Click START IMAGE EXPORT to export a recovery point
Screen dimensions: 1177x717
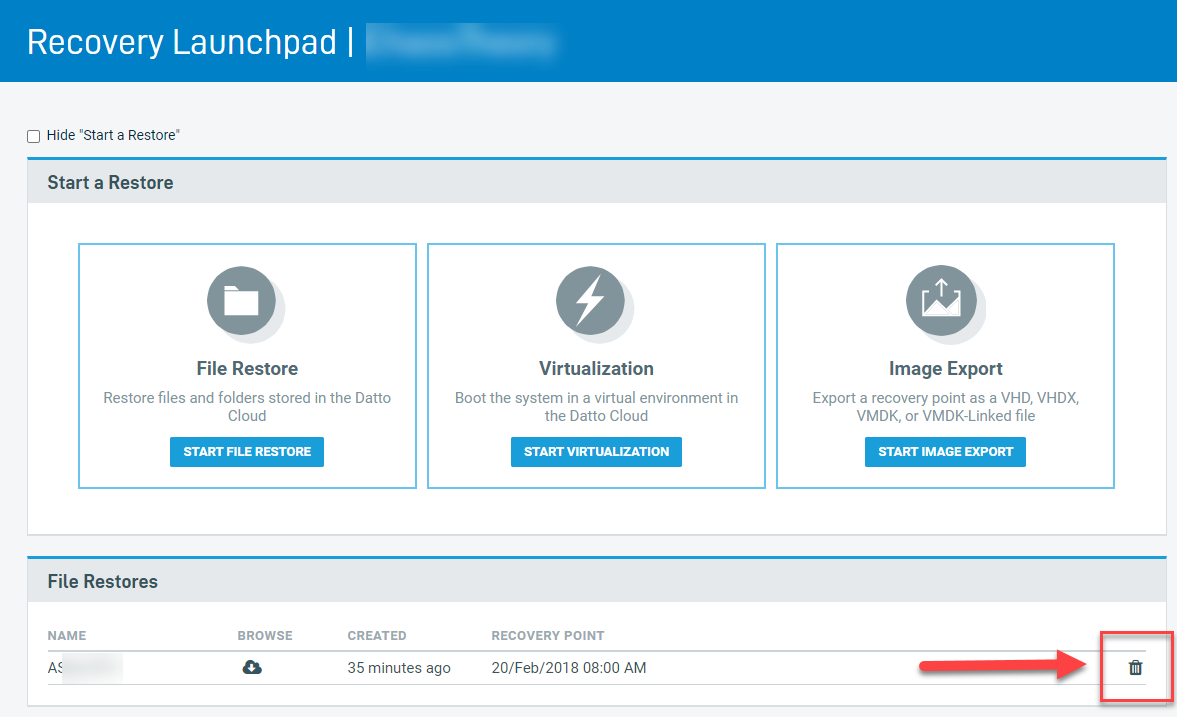[x=944, y=451]
